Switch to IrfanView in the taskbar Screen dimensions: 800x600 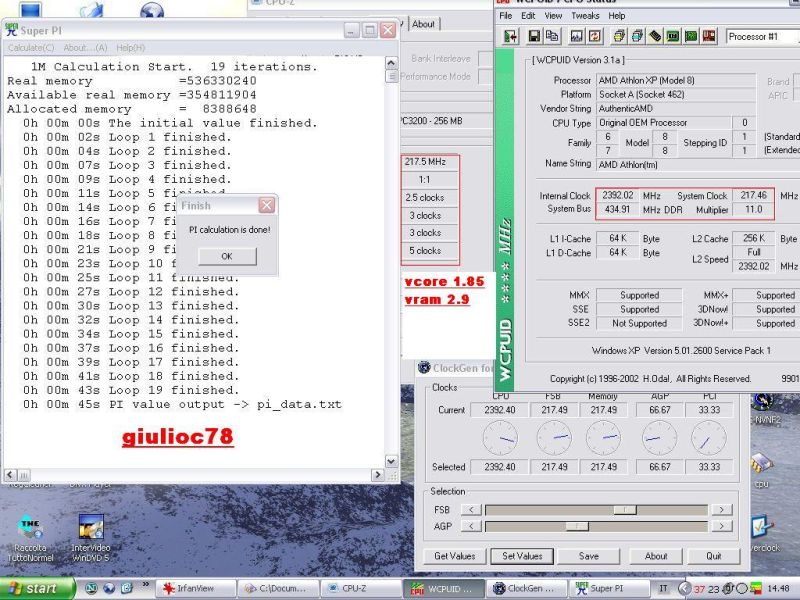(x=195, y=588)
